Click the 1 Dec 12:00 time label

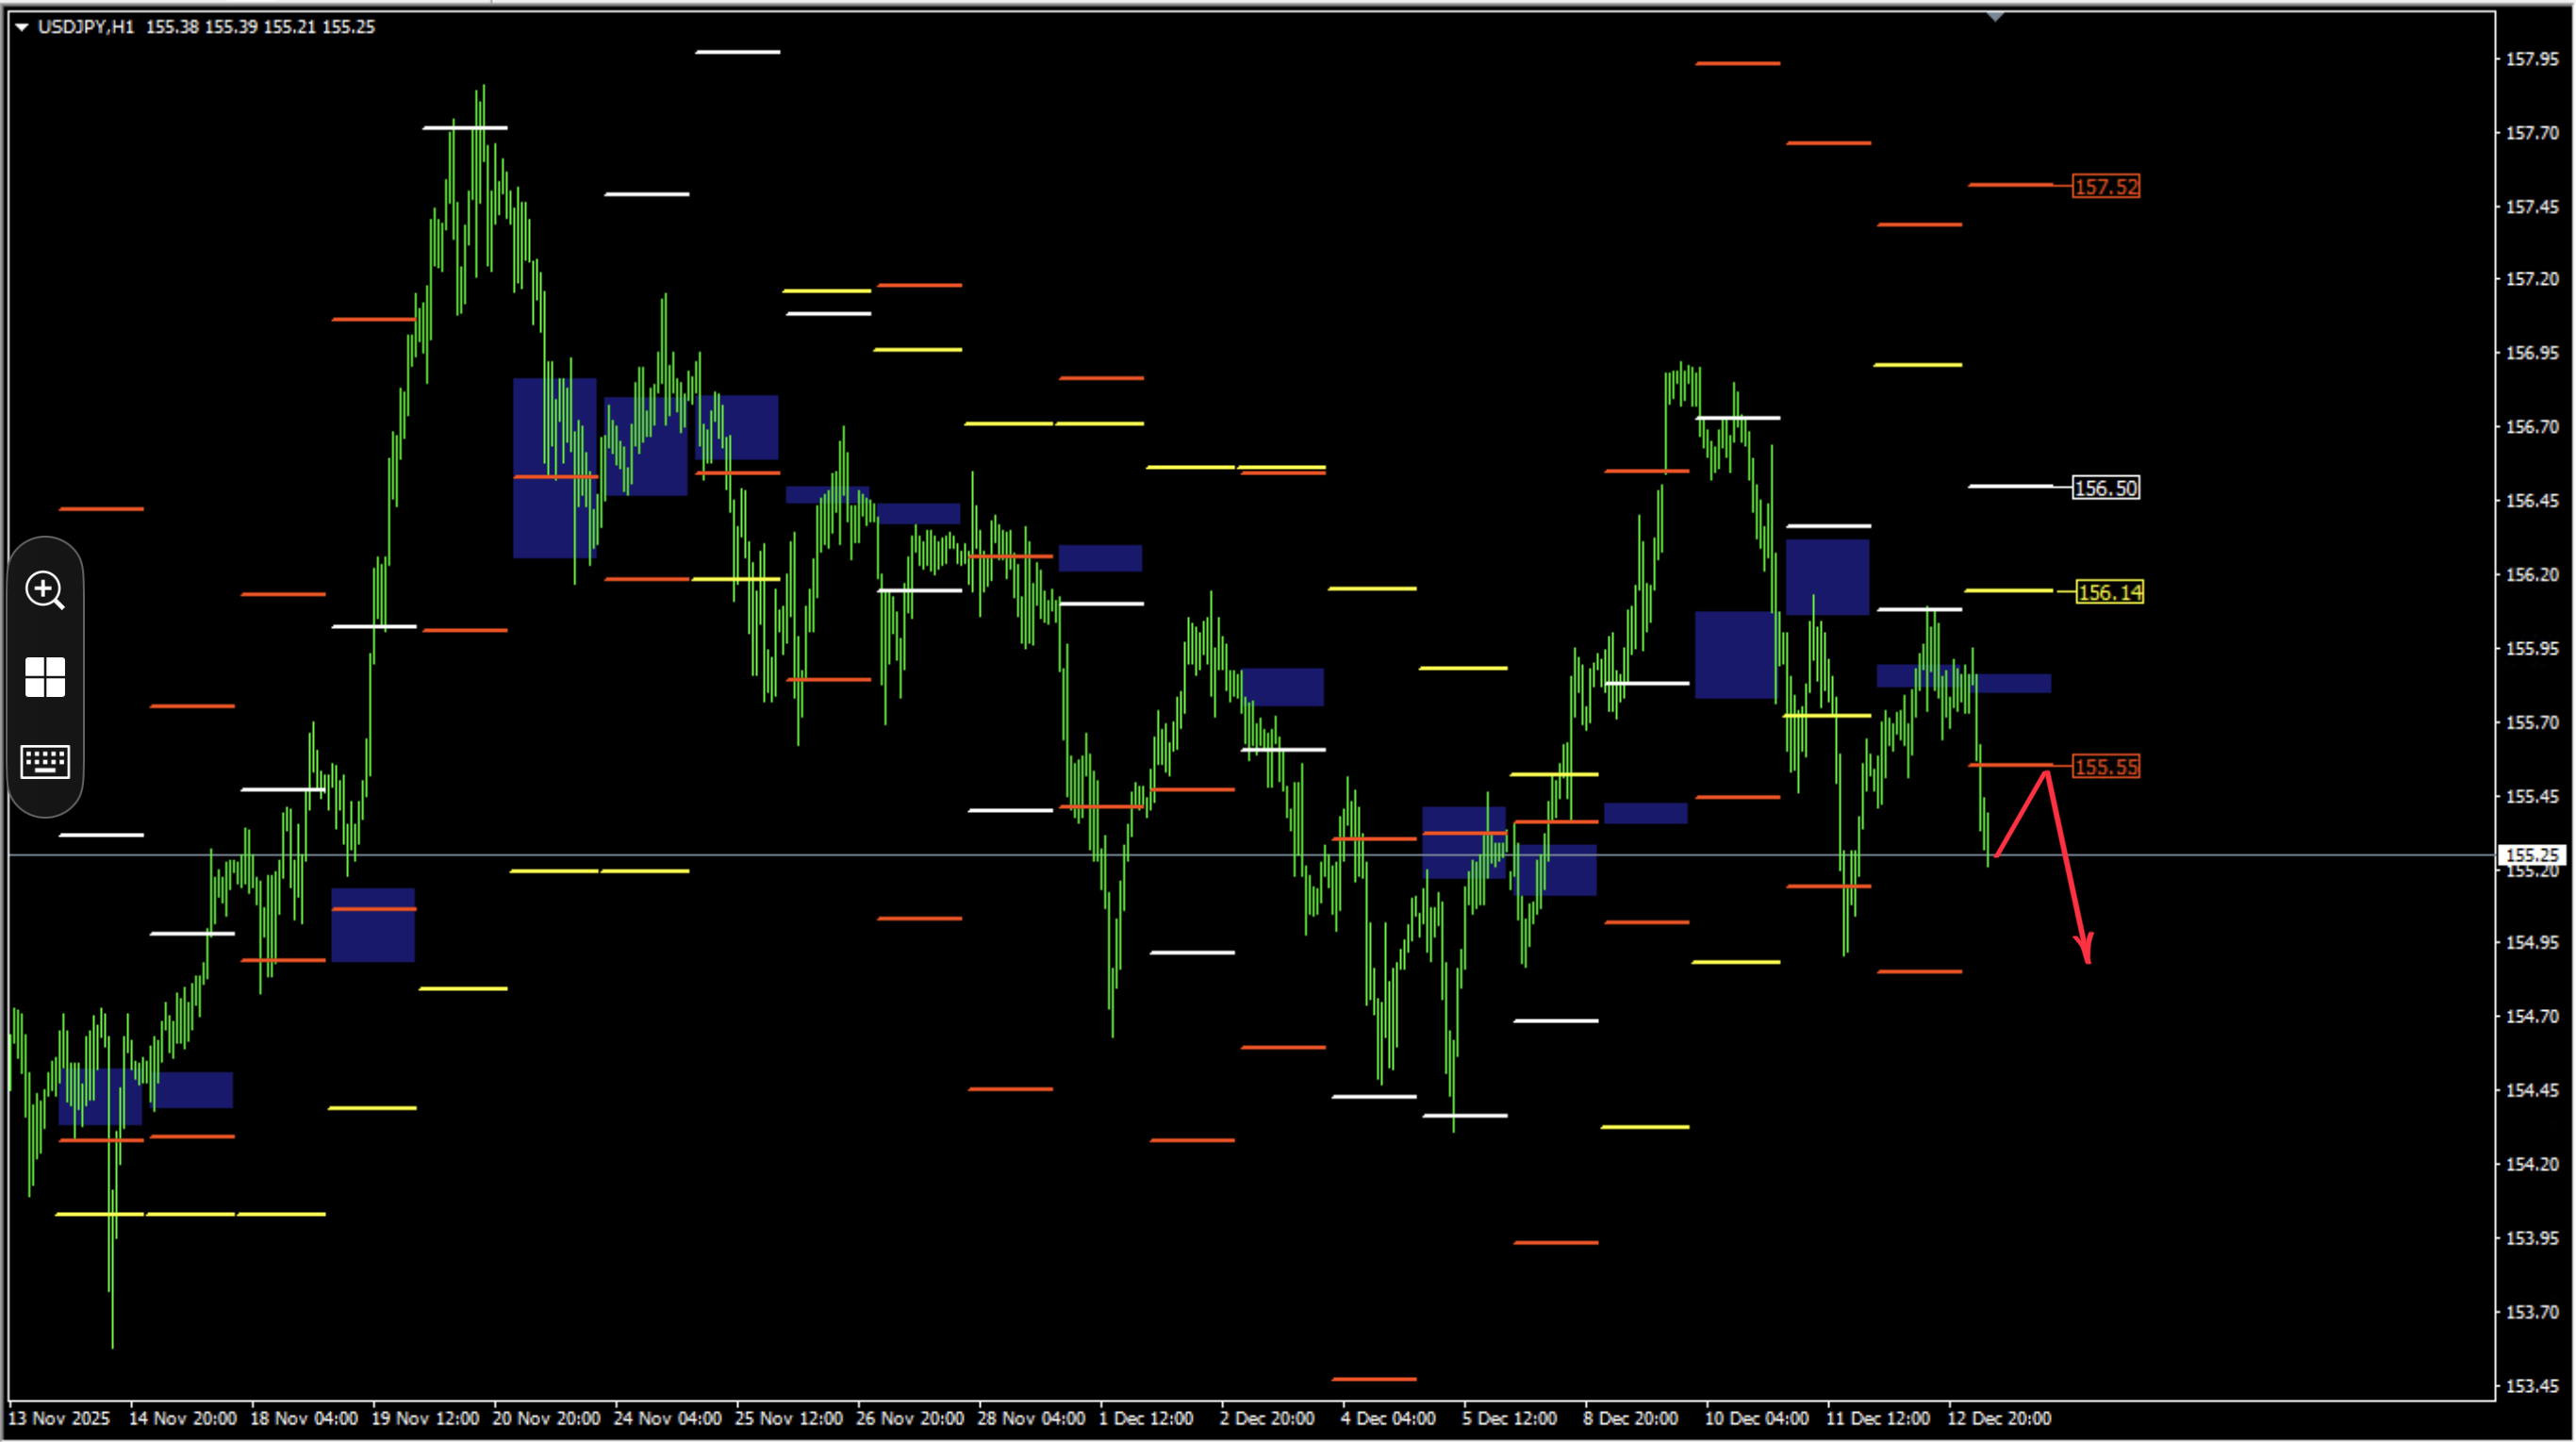click(1146, 1418)
